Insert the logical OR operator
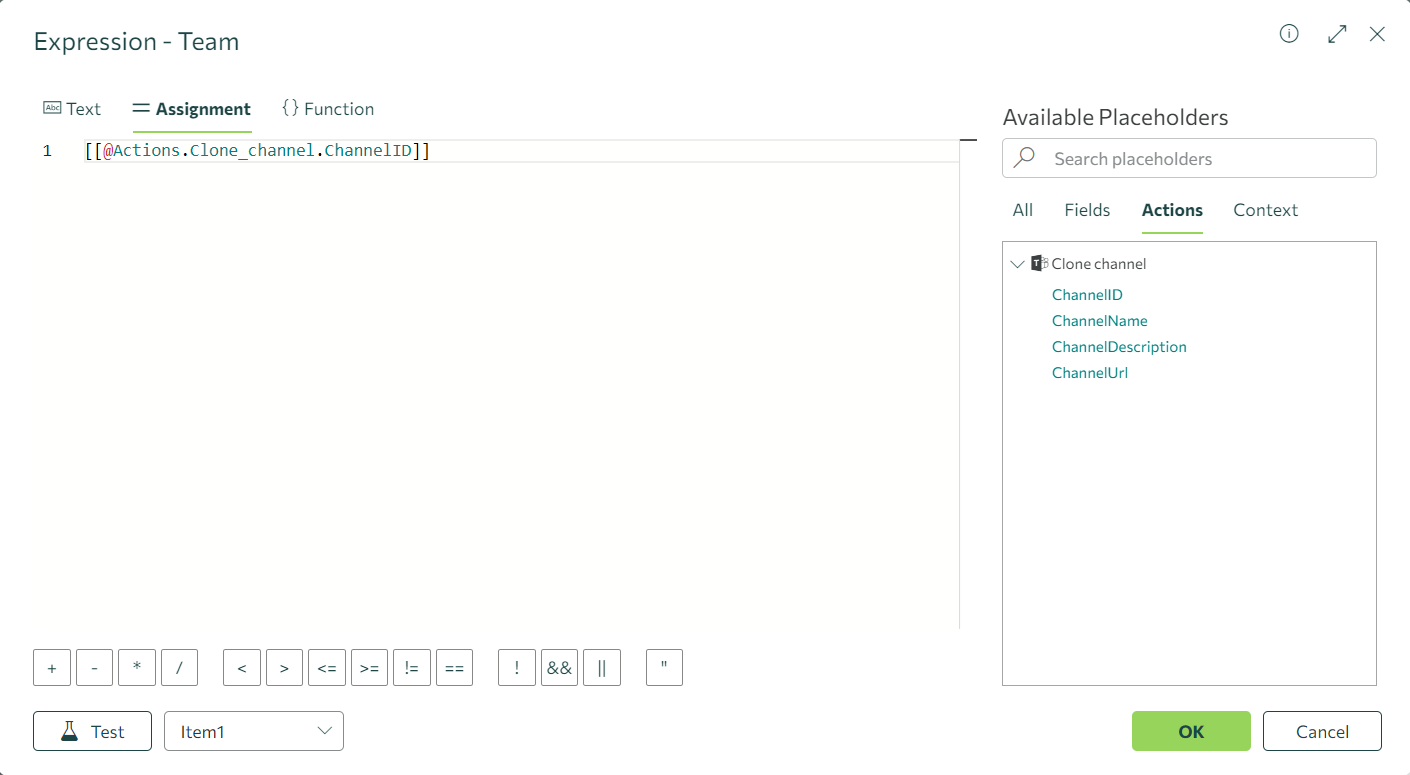 [x=602, y=668]
